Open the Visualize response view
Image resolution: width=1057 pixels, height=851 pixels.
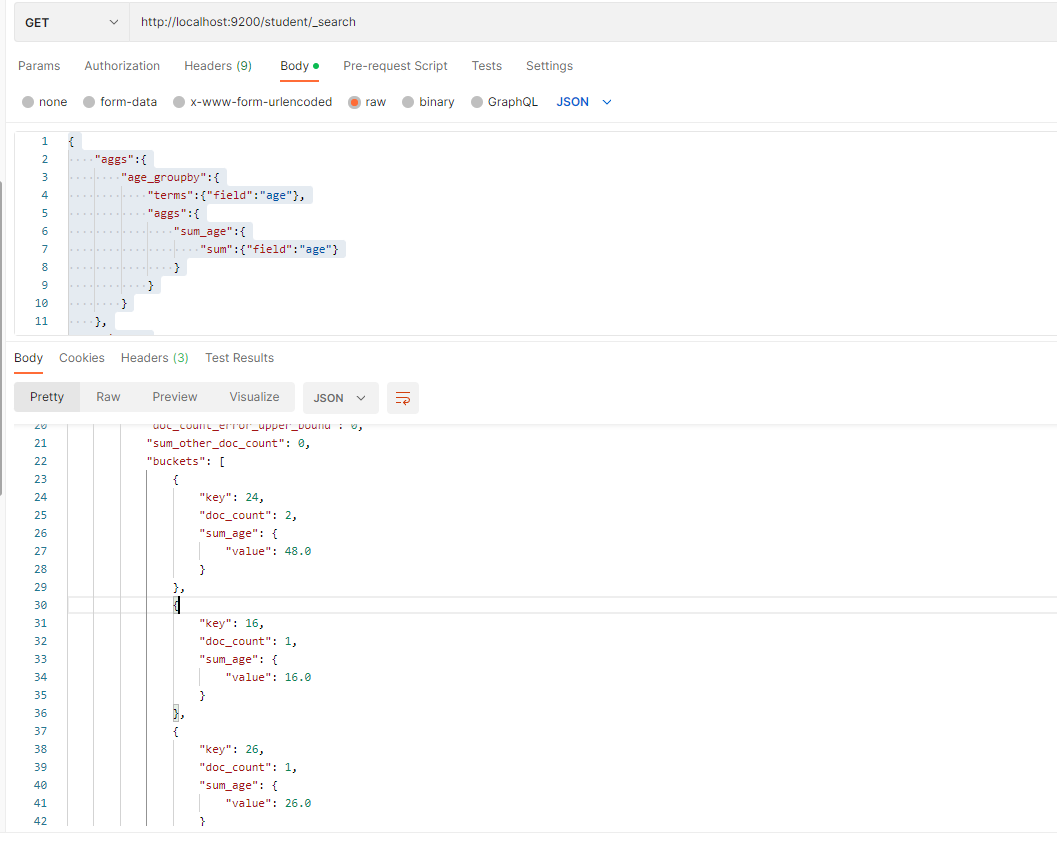[254, 397]
